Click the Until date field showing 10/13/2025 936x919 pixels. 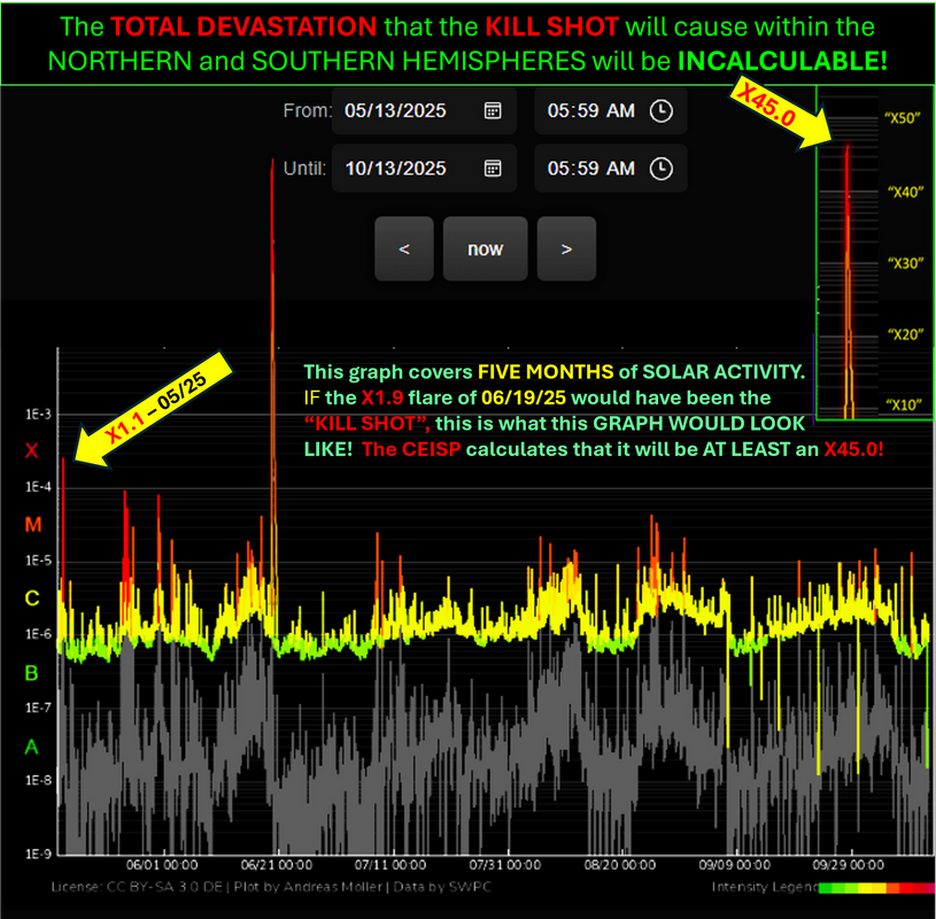tap(396, 169)
